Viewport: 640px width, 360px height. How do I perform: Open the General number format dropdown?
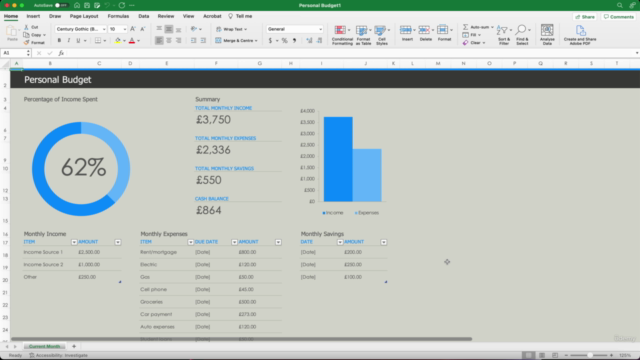point(294,29)
